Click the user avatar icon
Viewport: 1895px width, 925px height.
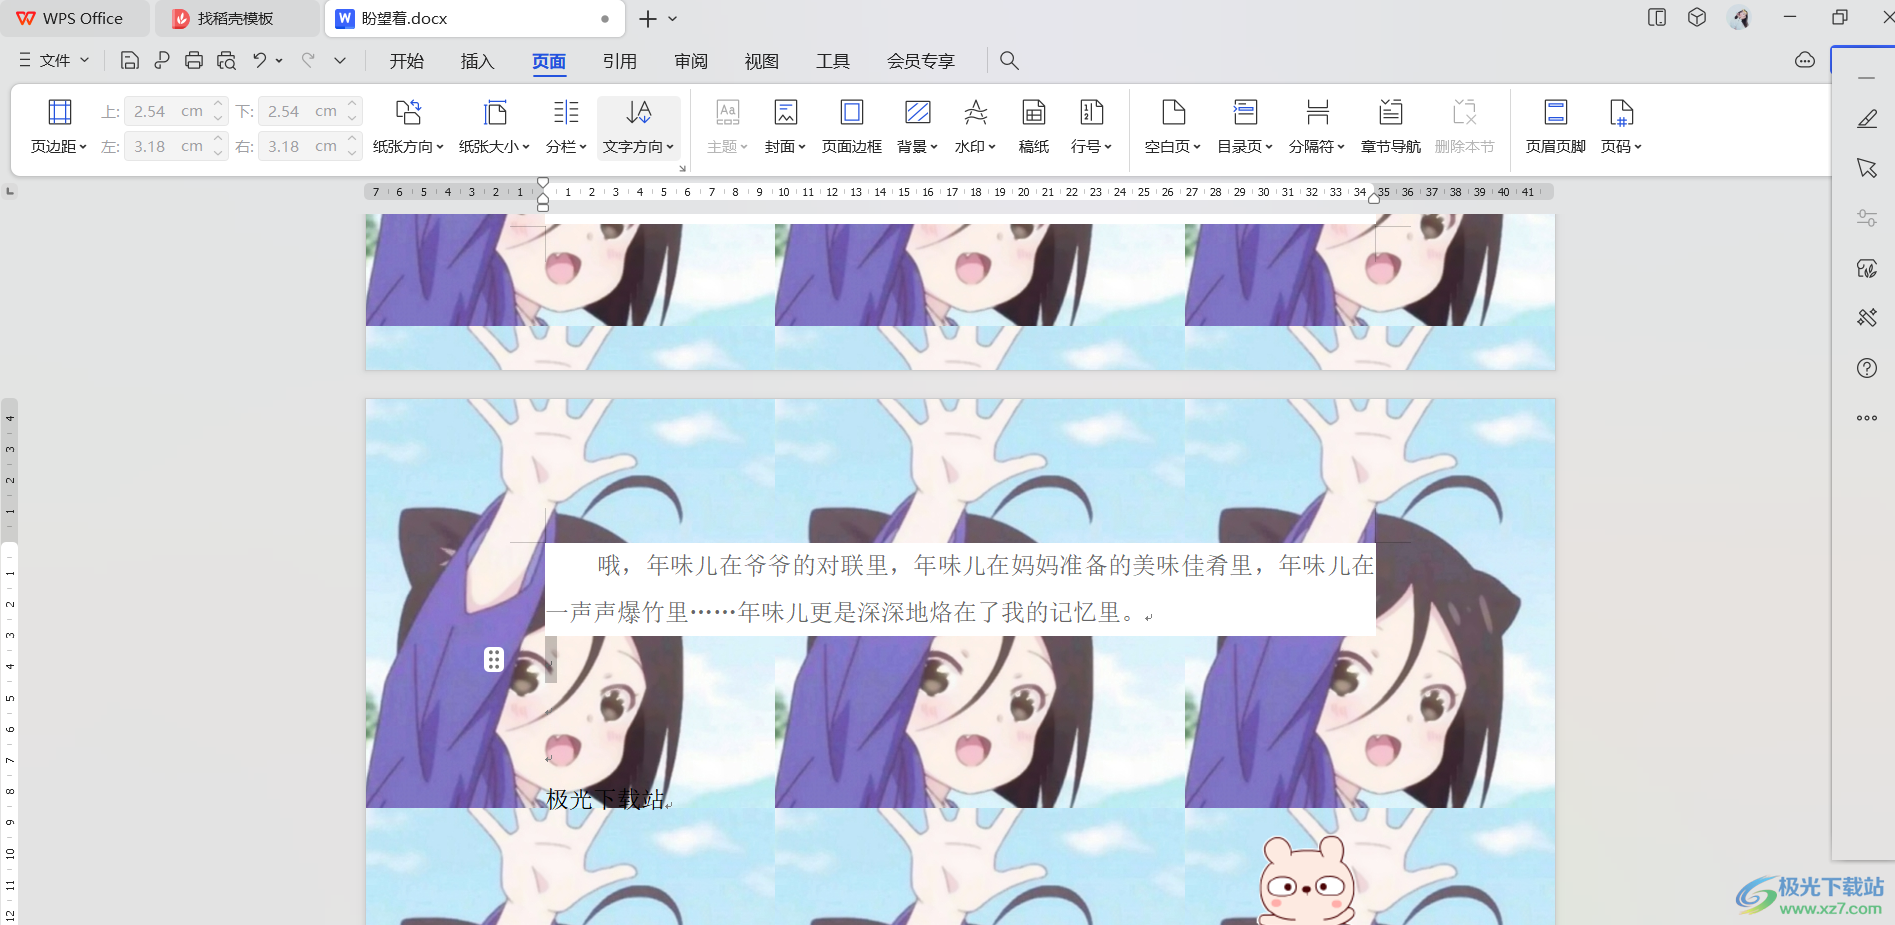coord(1741,18)
